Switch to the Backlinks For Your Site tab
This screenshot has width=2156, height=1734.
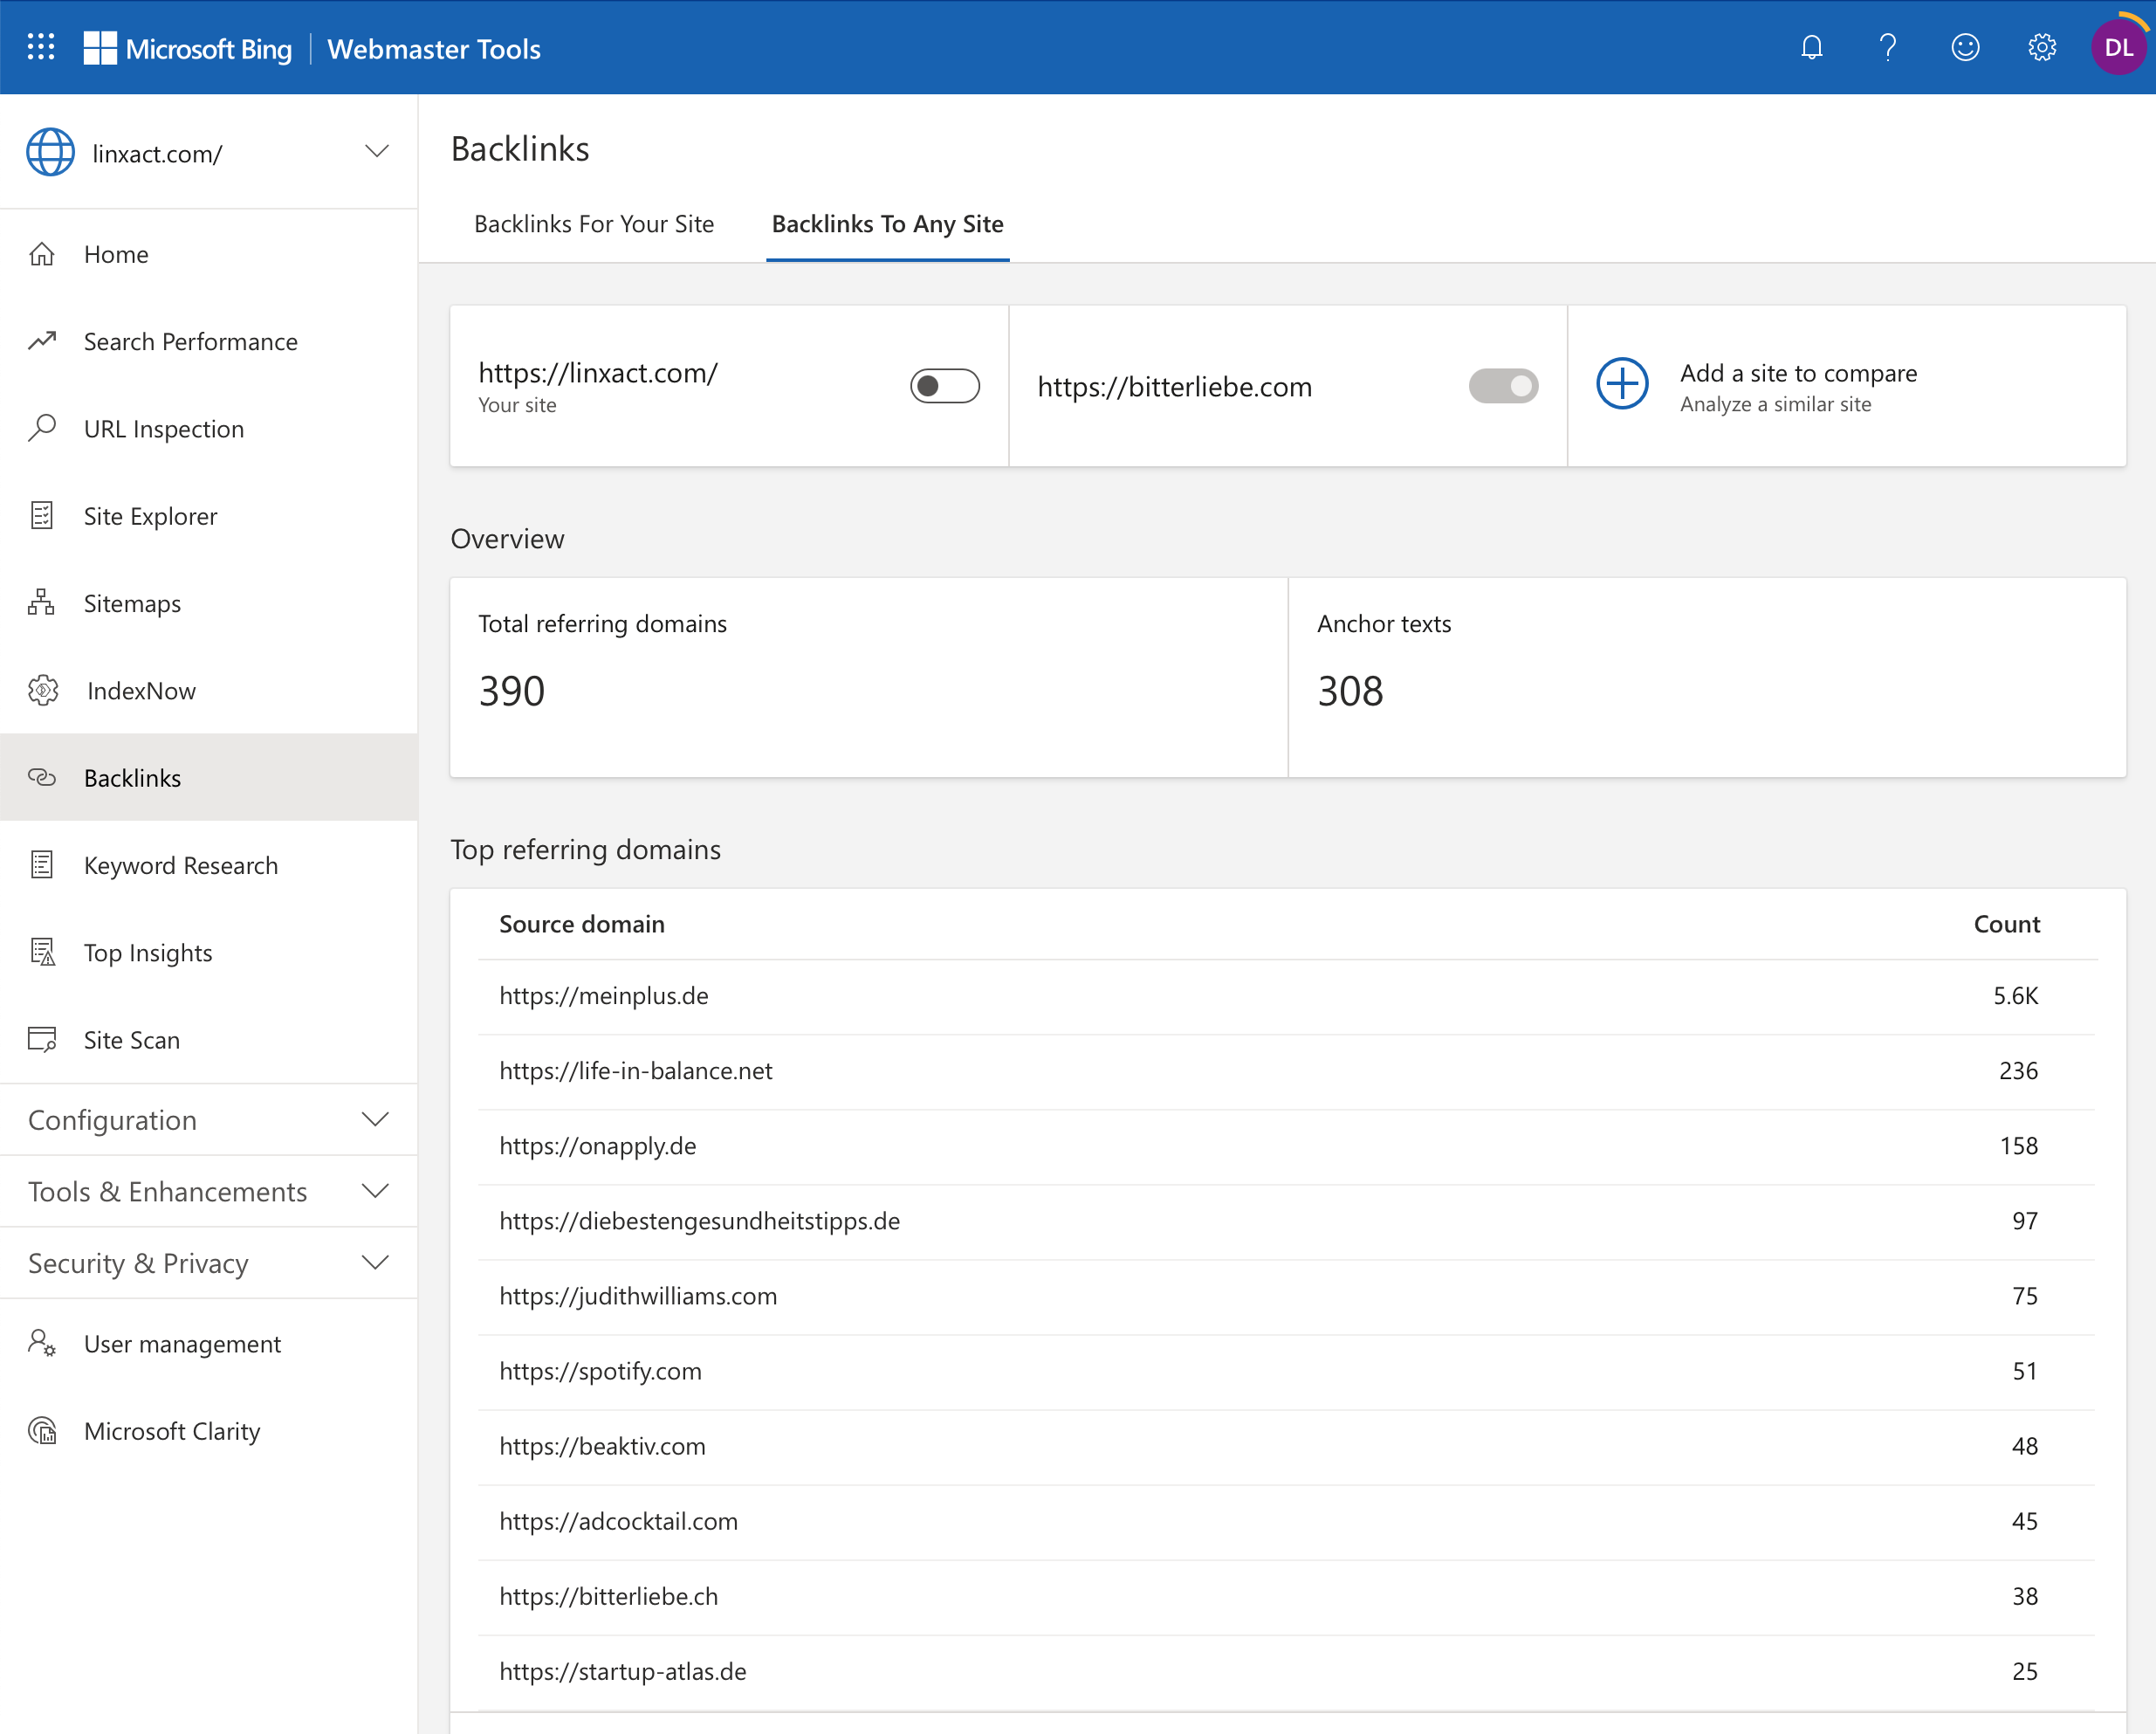(x=594, y=224)
